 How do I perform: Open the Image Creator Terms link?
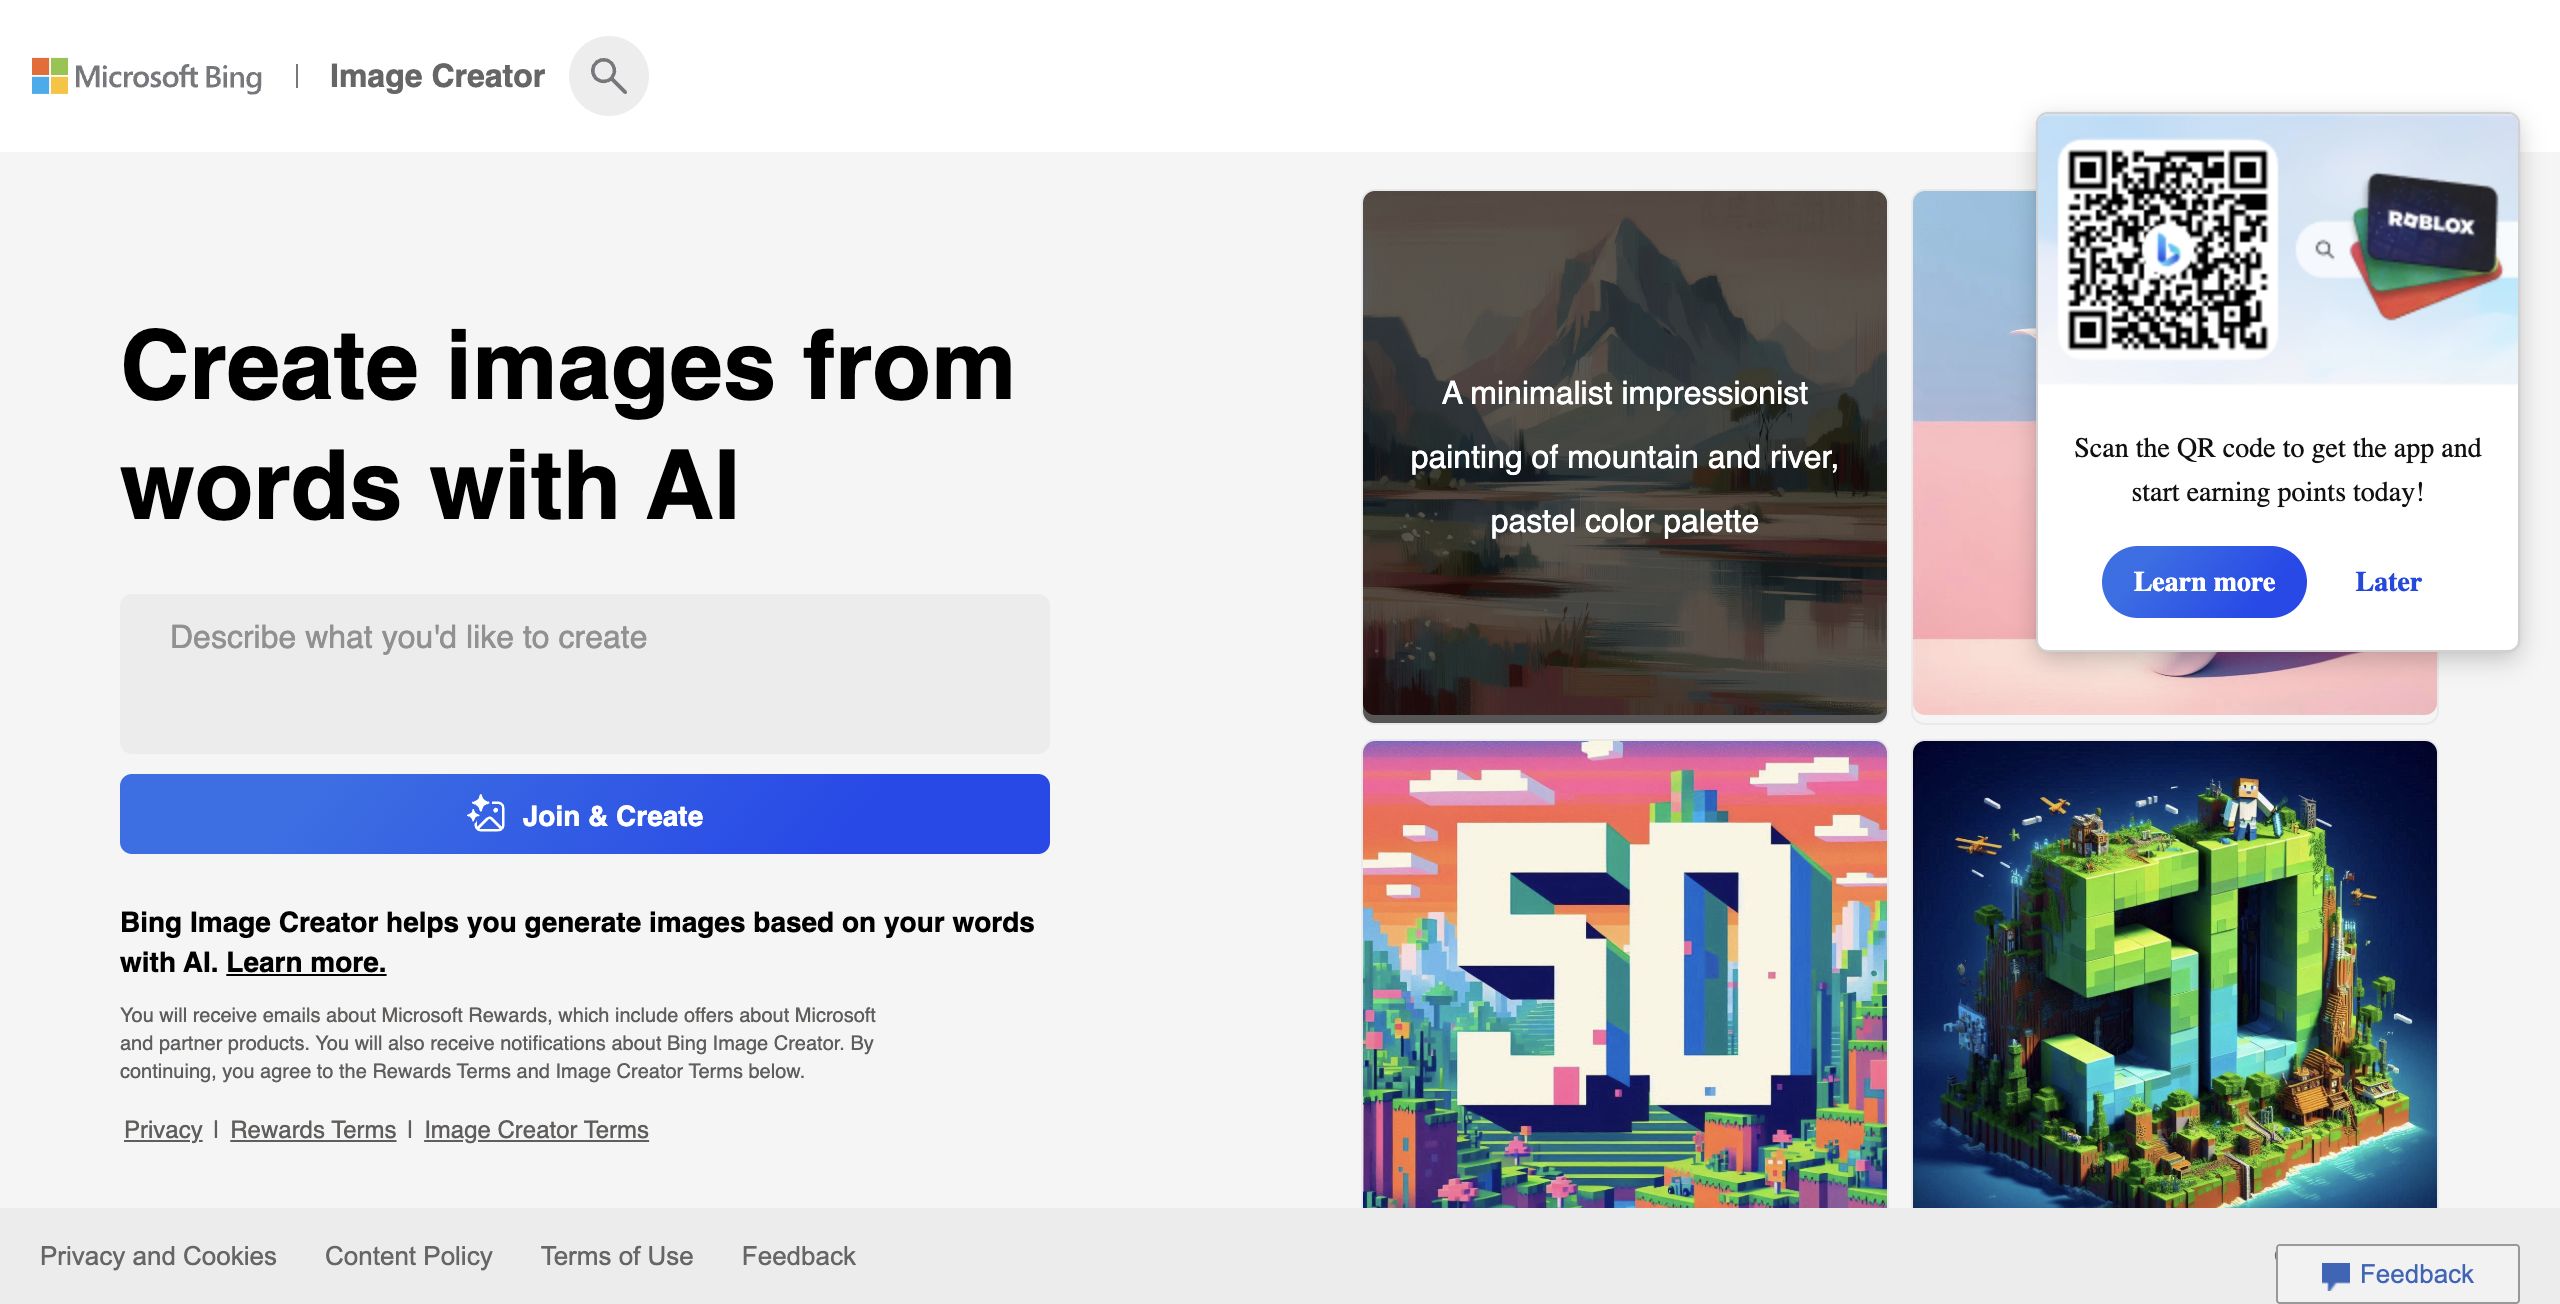point(536,1130)
